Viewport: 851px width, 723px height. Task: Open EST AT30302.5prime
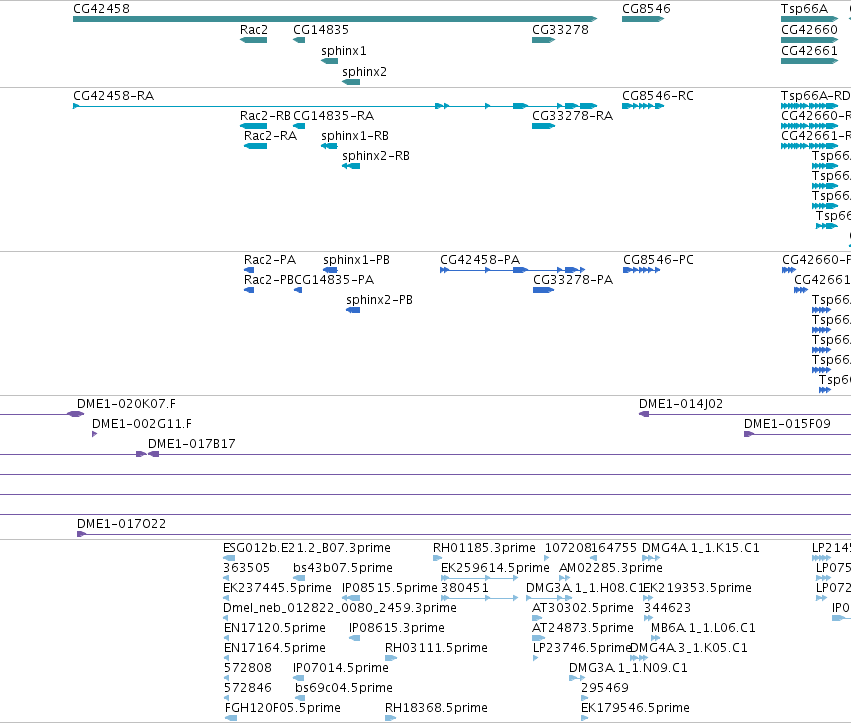[x=582, y=608]
